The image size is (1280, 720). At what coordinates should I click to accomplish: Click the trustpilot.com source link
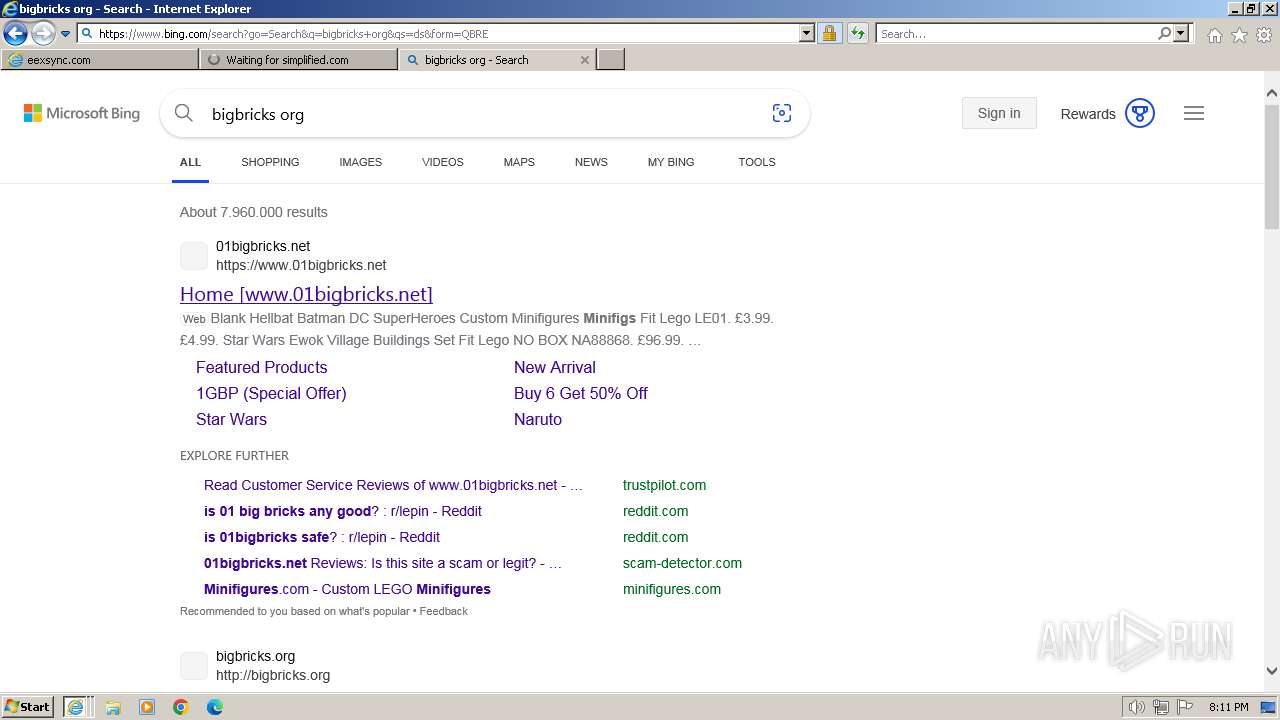point(664,485)
